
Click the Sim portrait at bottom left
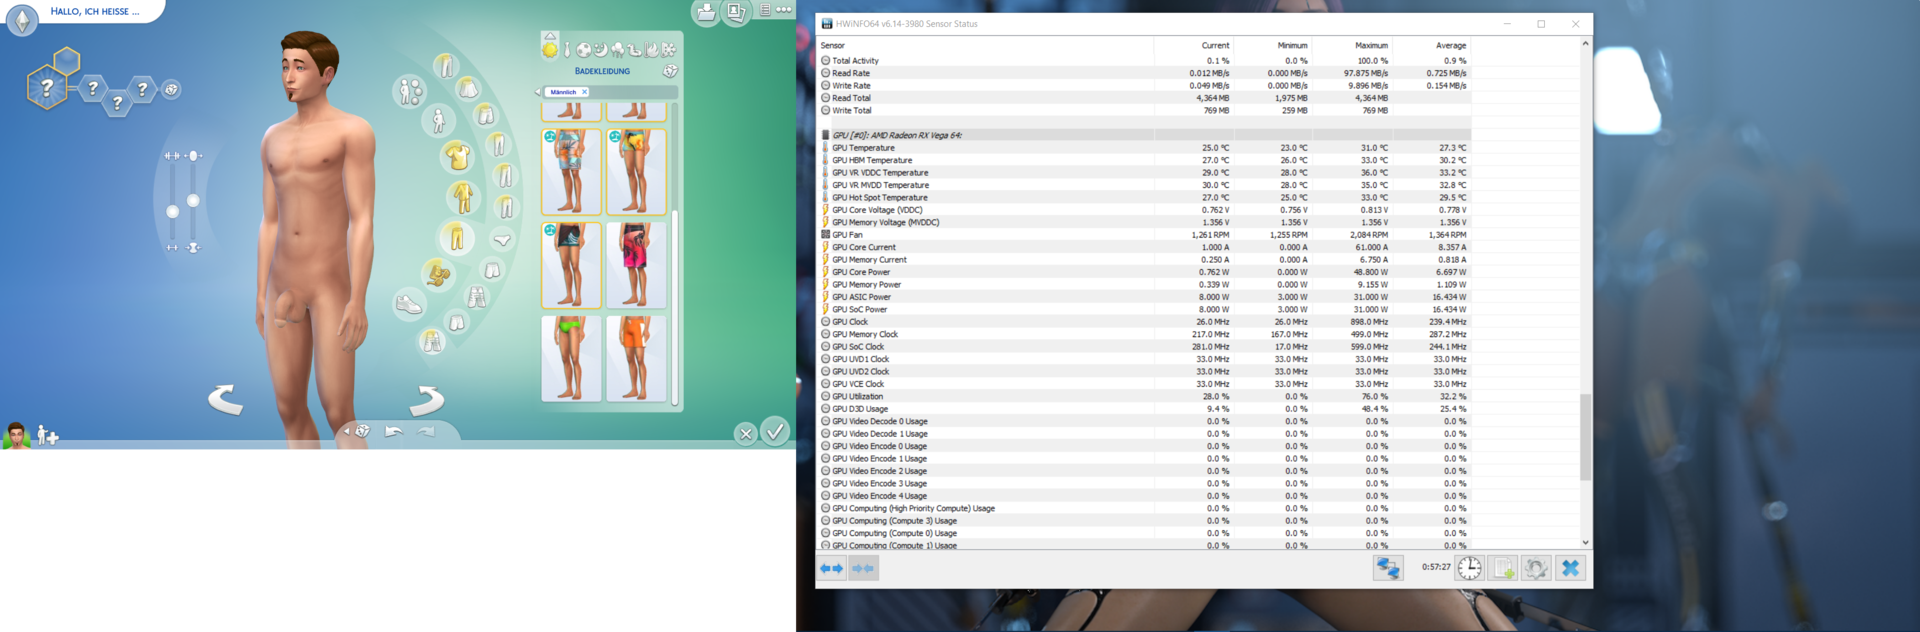point(16,434)
